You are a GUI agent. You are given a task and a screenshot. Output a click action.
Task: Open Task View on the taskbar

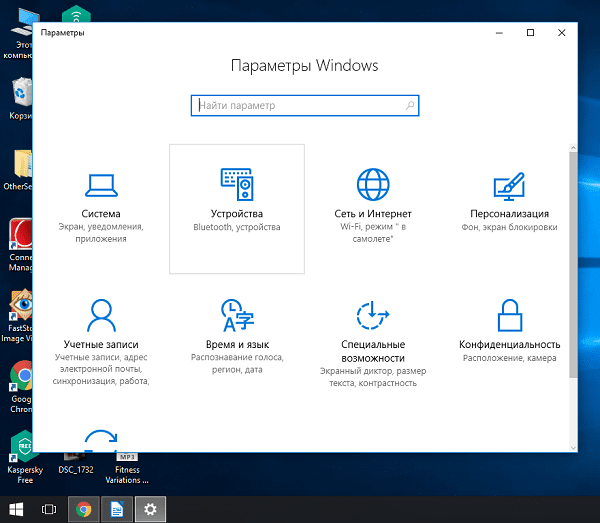49,509
